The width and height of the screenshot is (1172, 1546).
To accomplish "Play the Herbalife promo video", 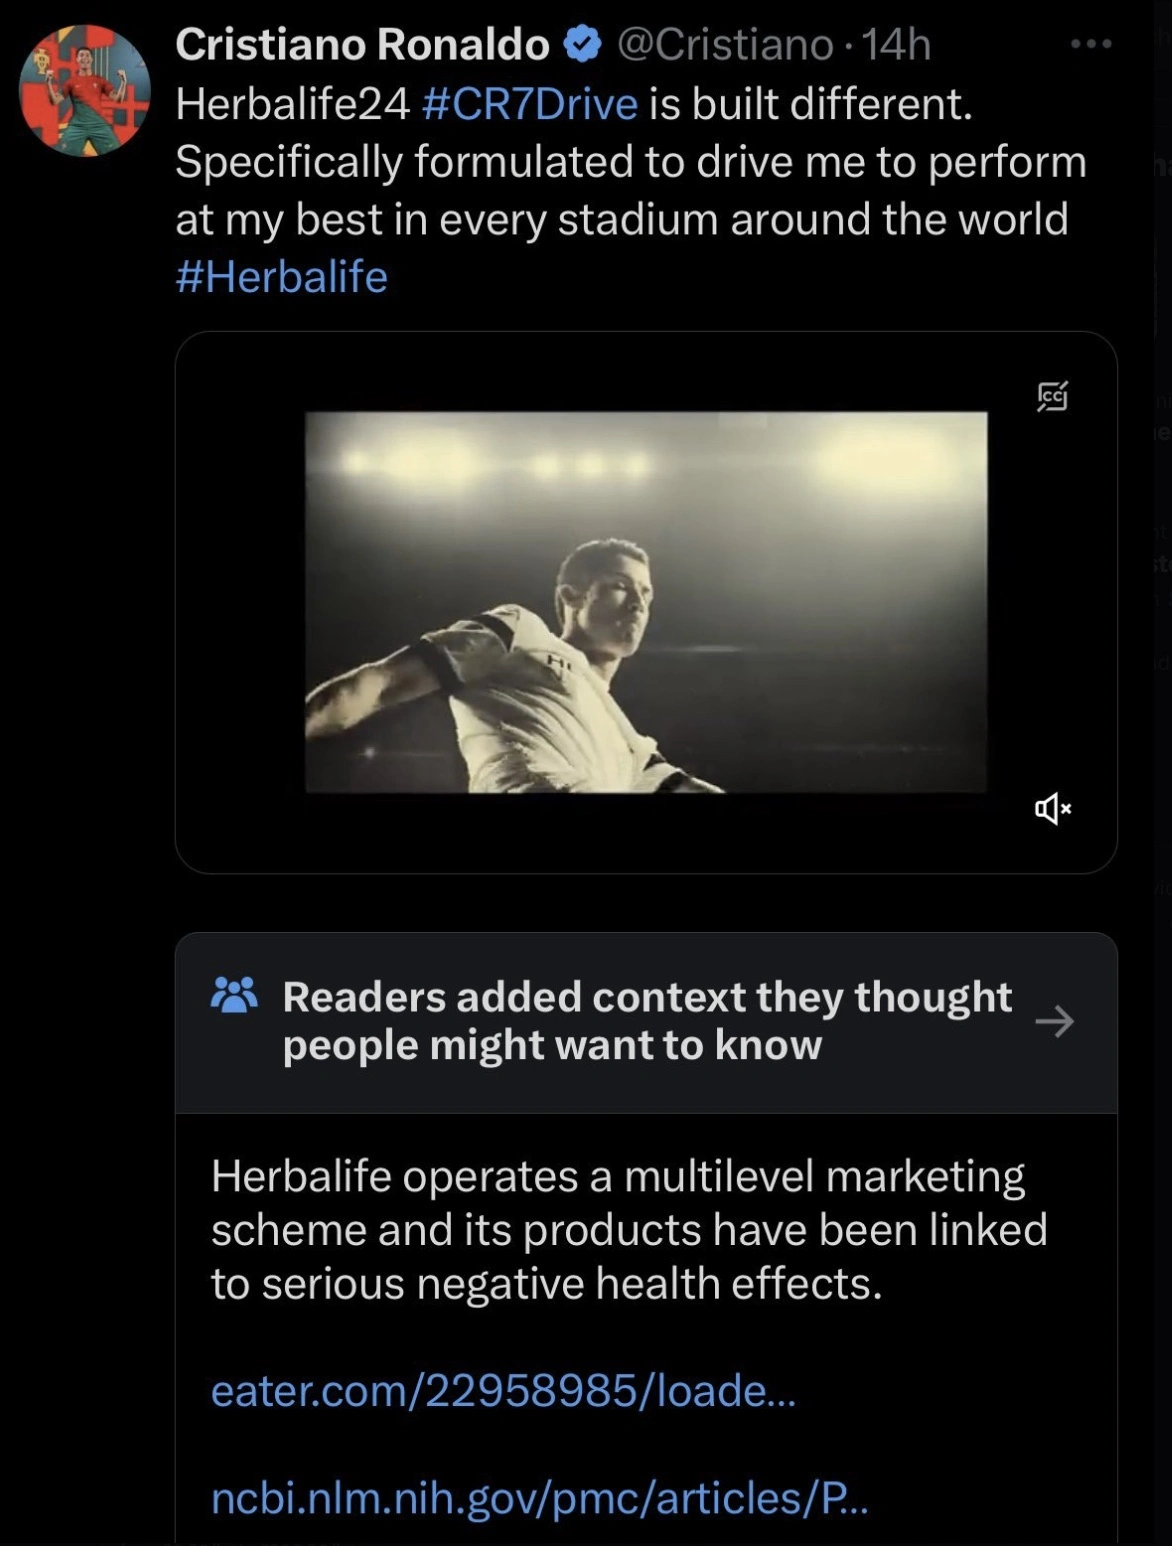I will 645,602.
